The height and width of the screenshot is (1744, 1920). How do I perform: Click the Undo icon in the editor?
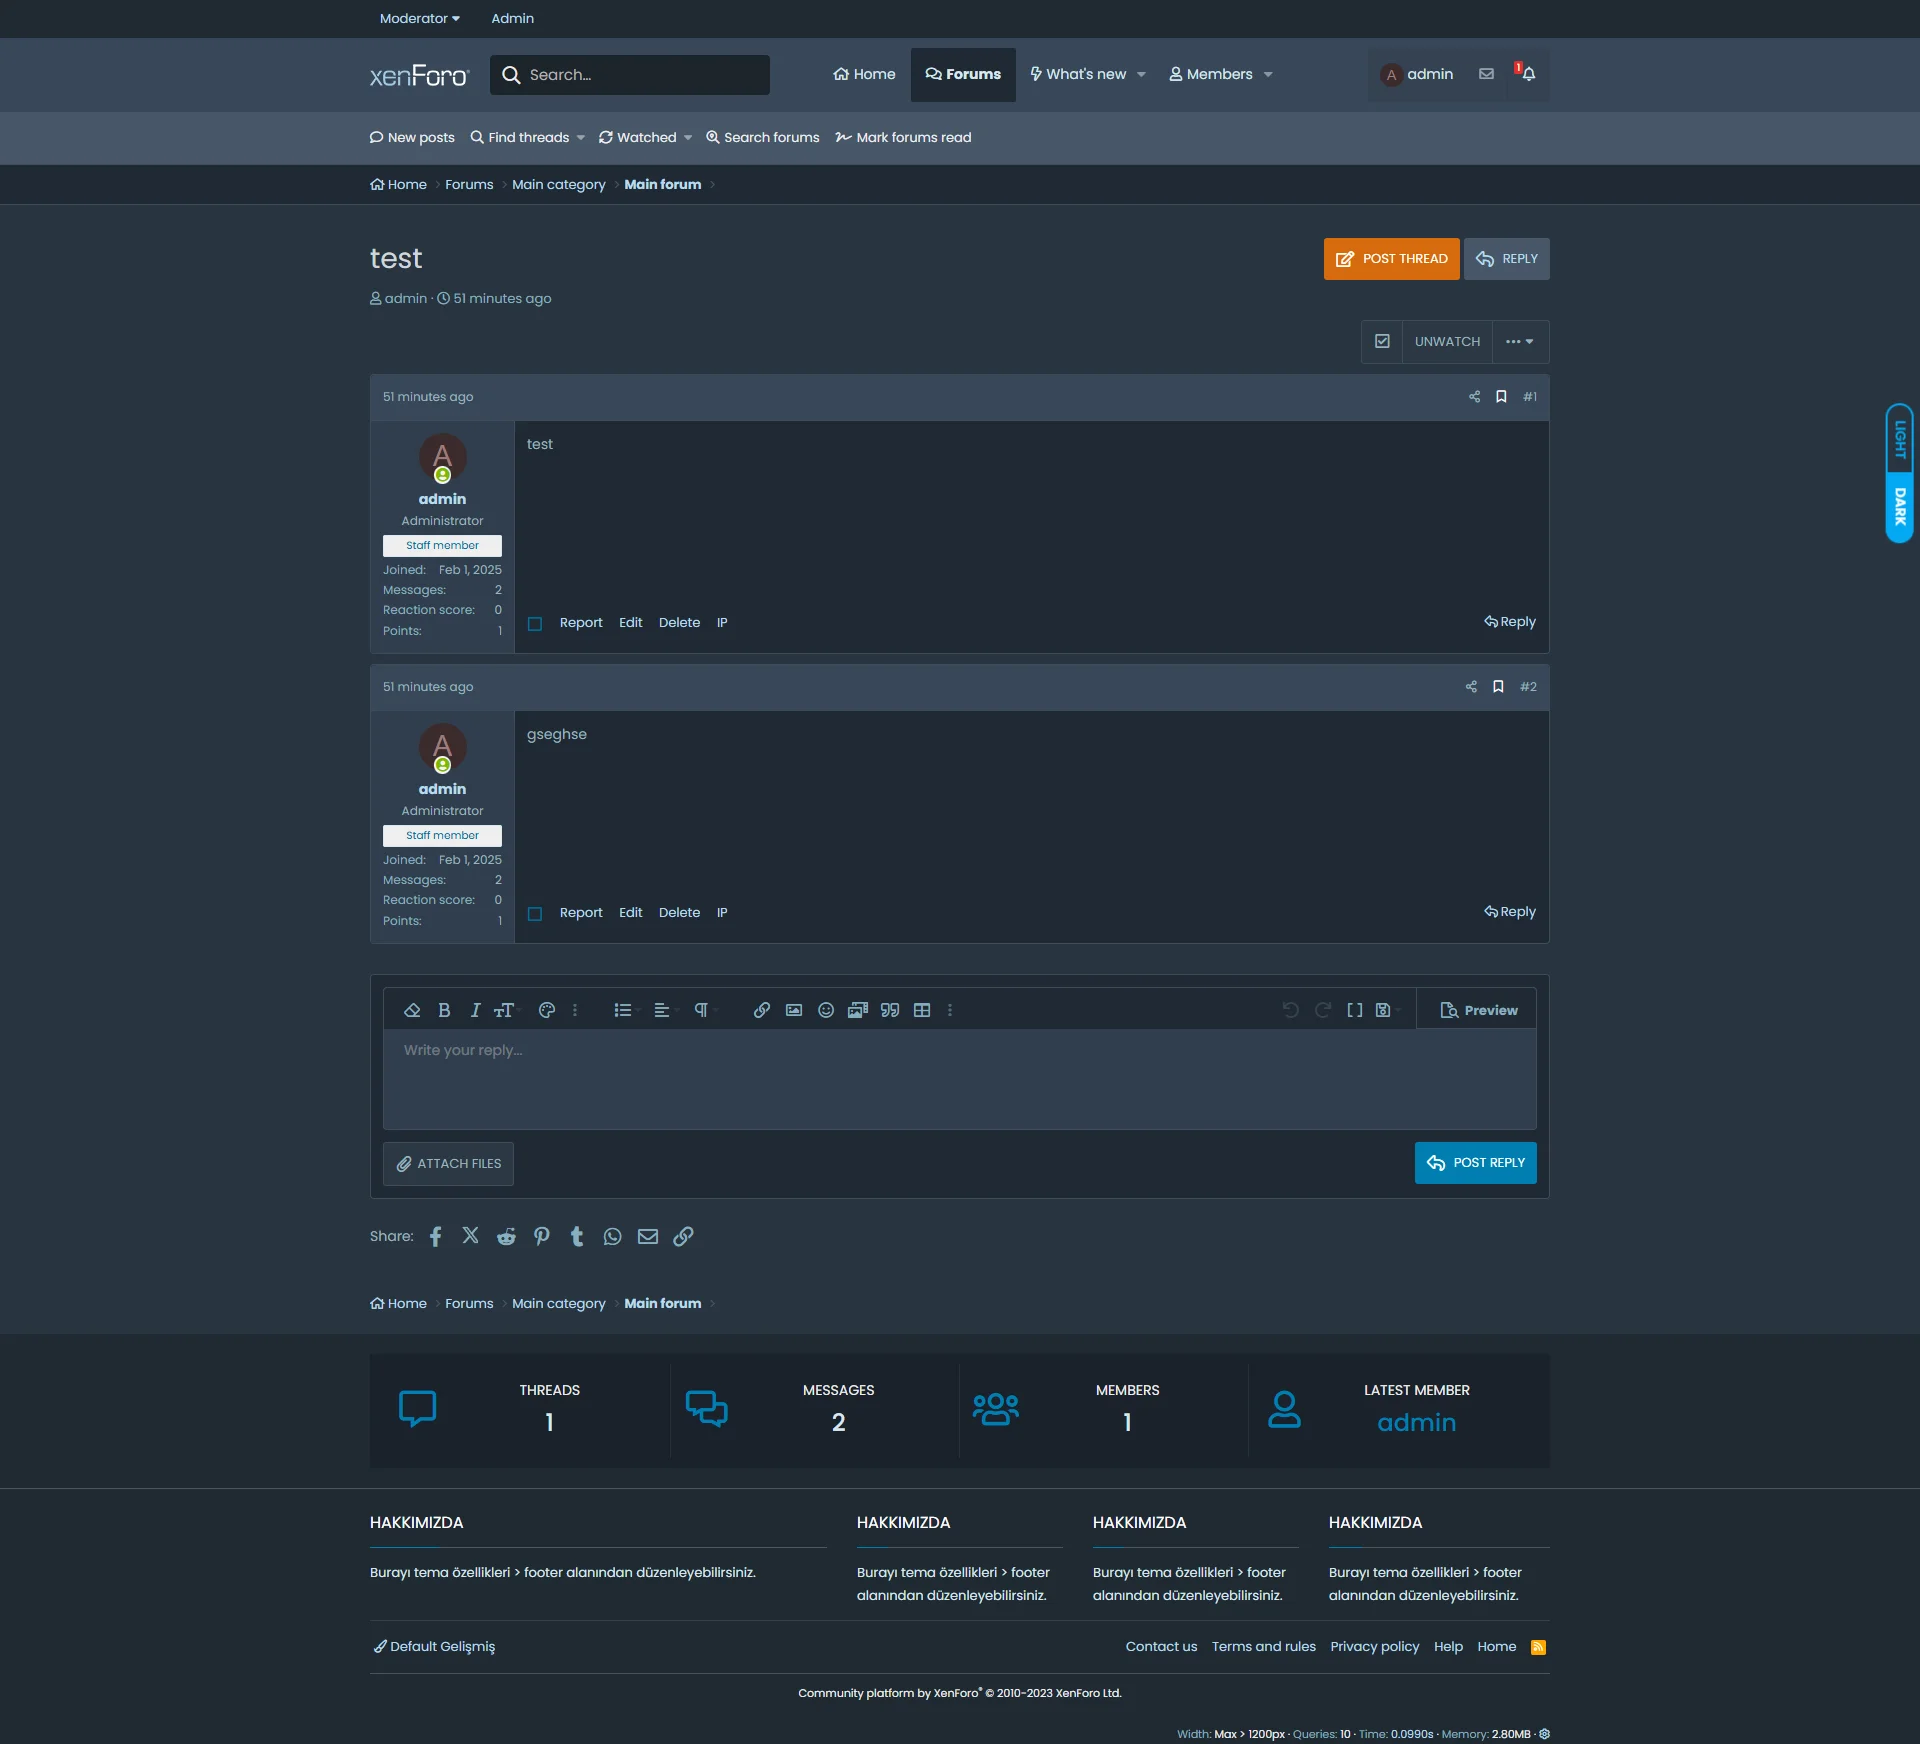(1291, 1010)
